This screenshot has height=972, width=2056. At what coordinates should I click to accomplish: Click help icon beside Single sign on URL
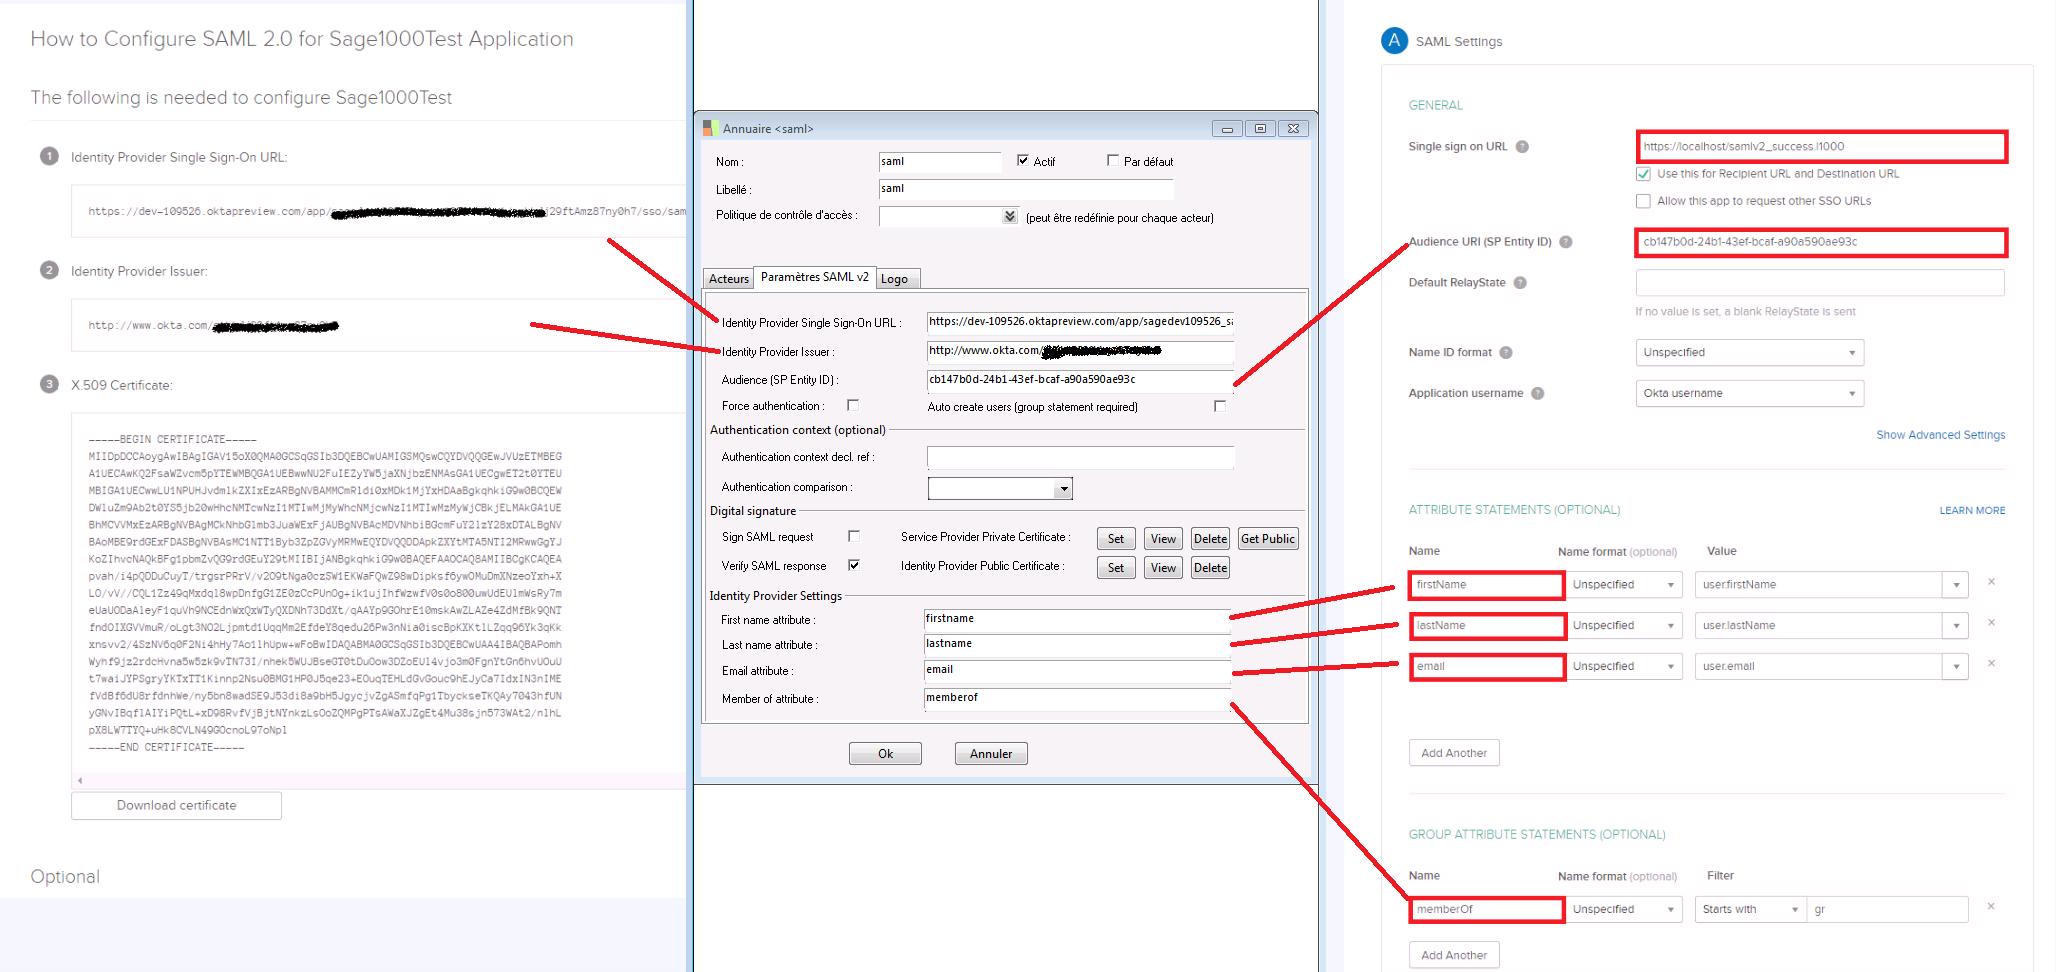(x=1522, y=147)
